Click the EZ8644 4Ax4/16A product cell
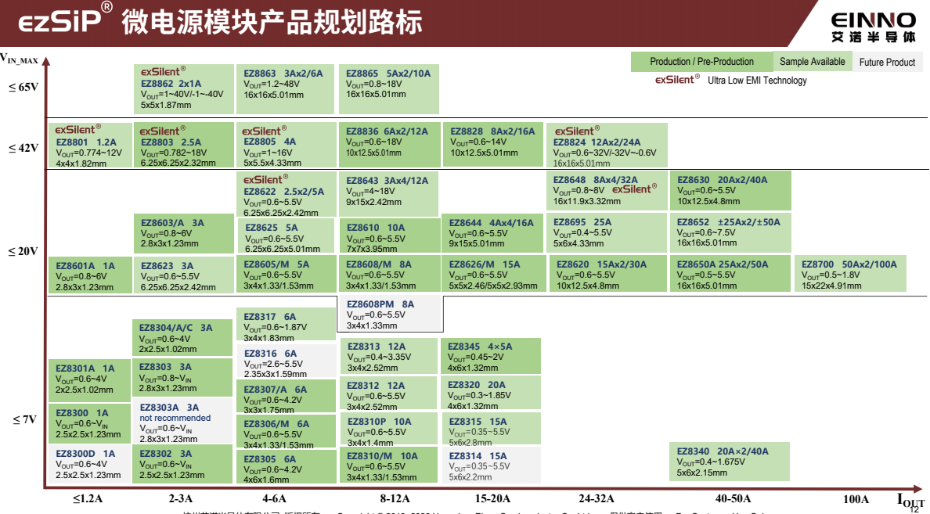The image size is (930, 514). [x=493, y=234]
